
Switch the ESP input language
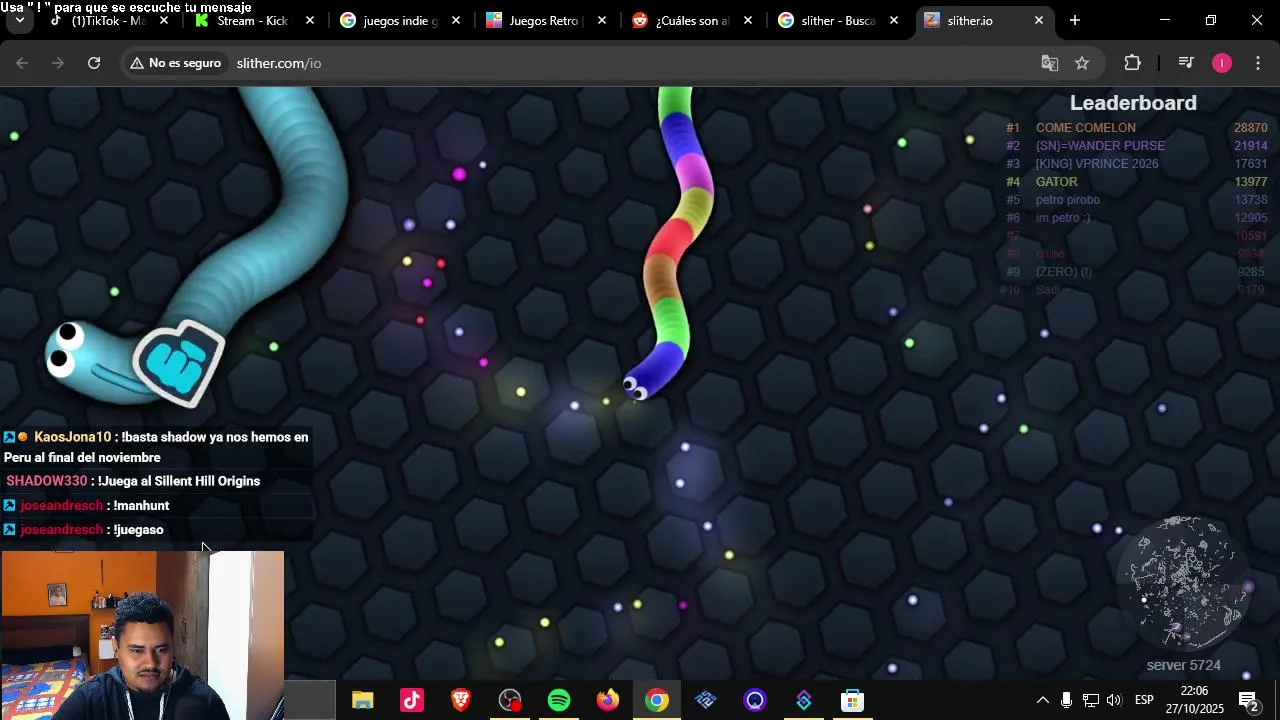click(1145, 700)
